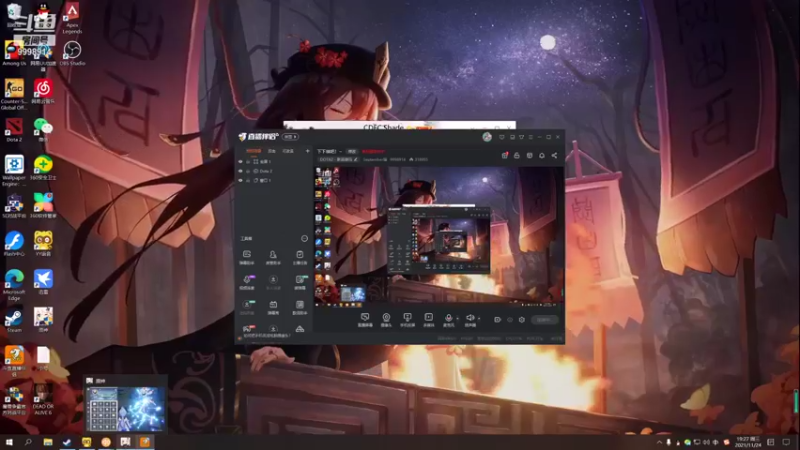Open gift box icon with red badge
The height and width of the screenshot is (450, 800).
tap(505, 156)
